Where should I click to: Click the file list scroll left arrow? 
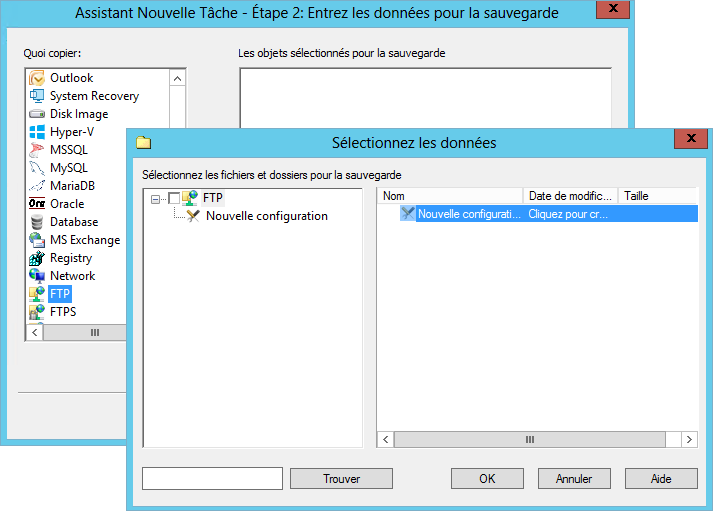[x=386, y=440]
